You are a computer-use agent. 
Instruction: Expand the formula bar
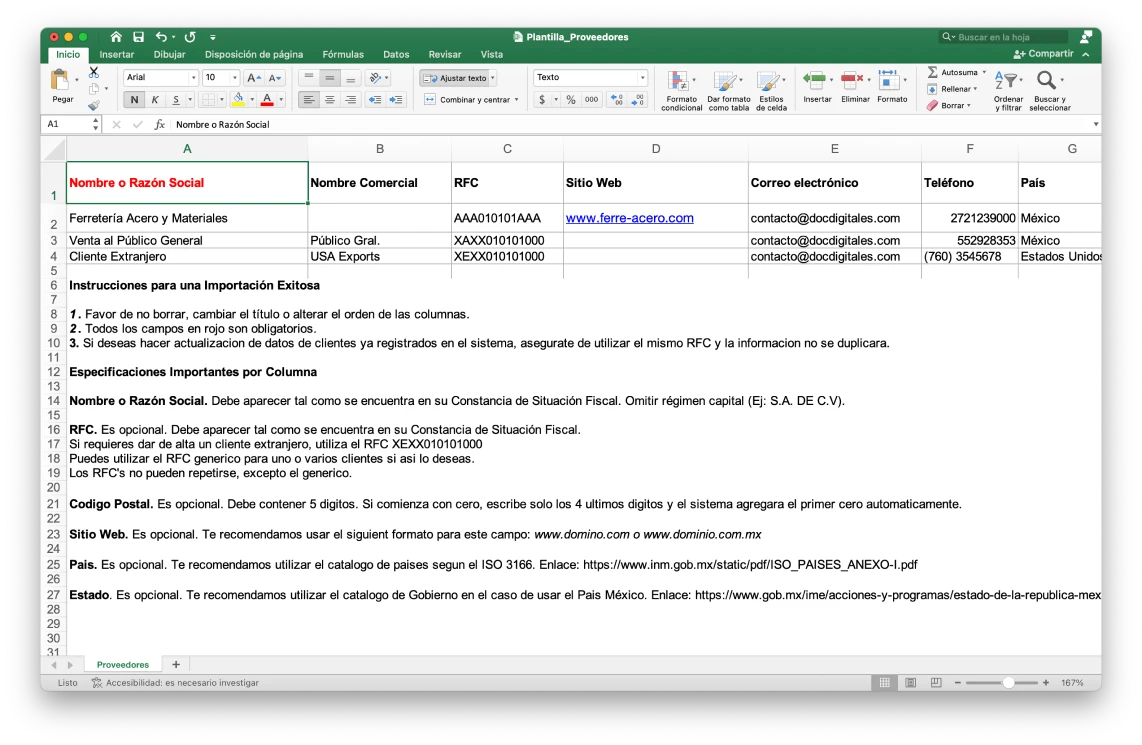1095,125
